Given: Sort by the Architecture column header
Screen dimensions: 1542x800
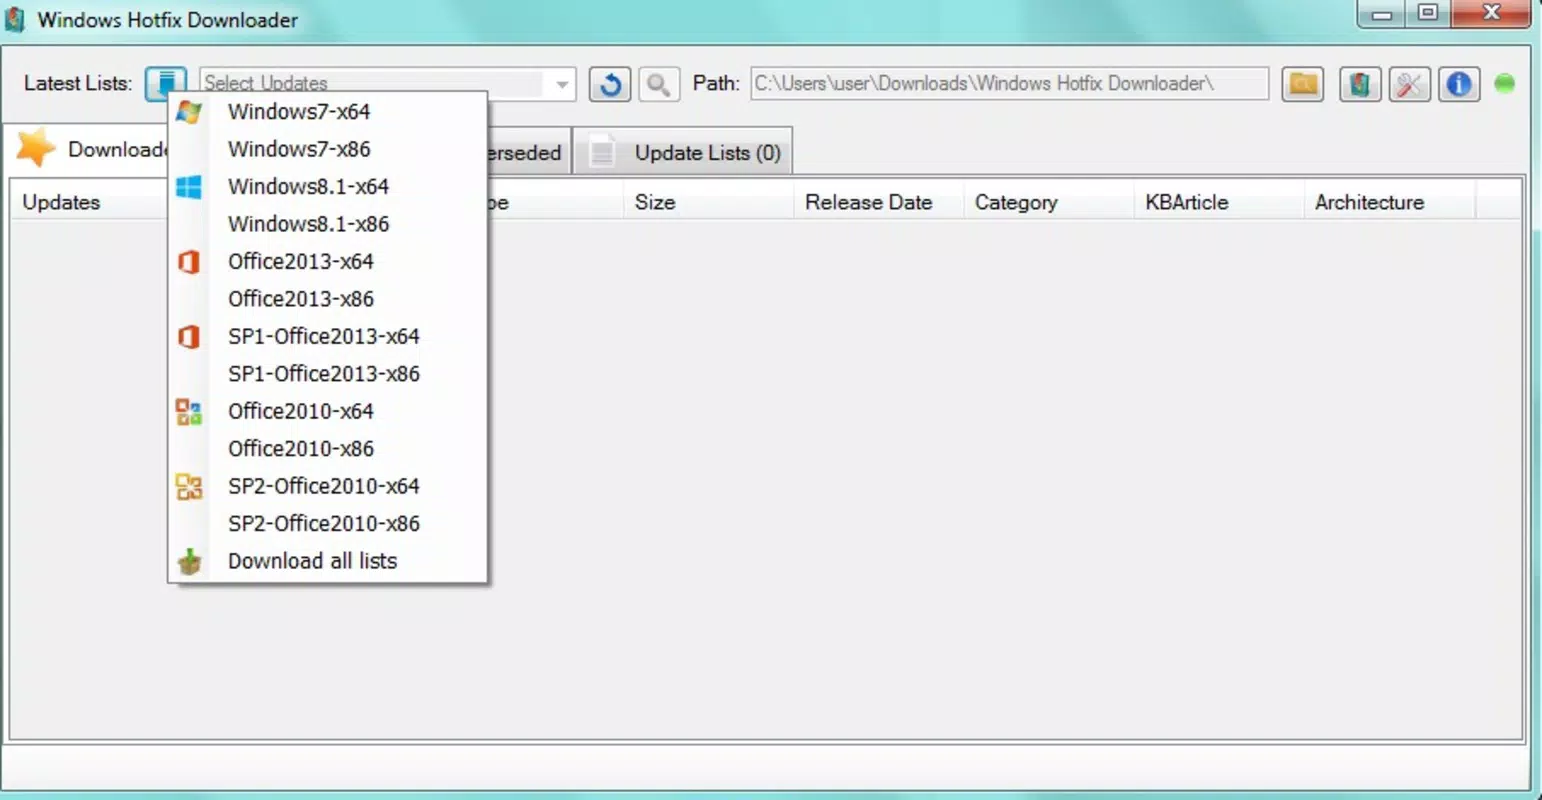Looking at the screenshot, I should pos(1389,202).
